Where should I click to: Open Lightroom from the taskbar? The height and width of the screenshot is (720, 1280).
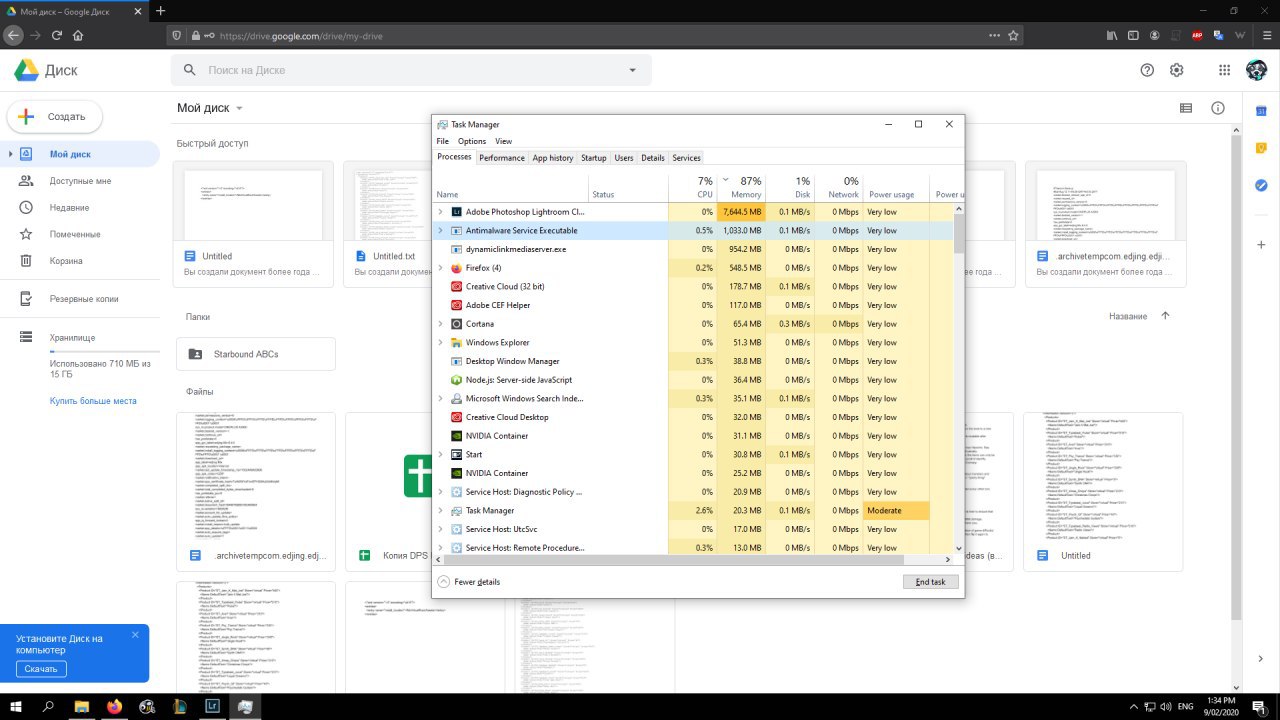[x=212, y=706]
